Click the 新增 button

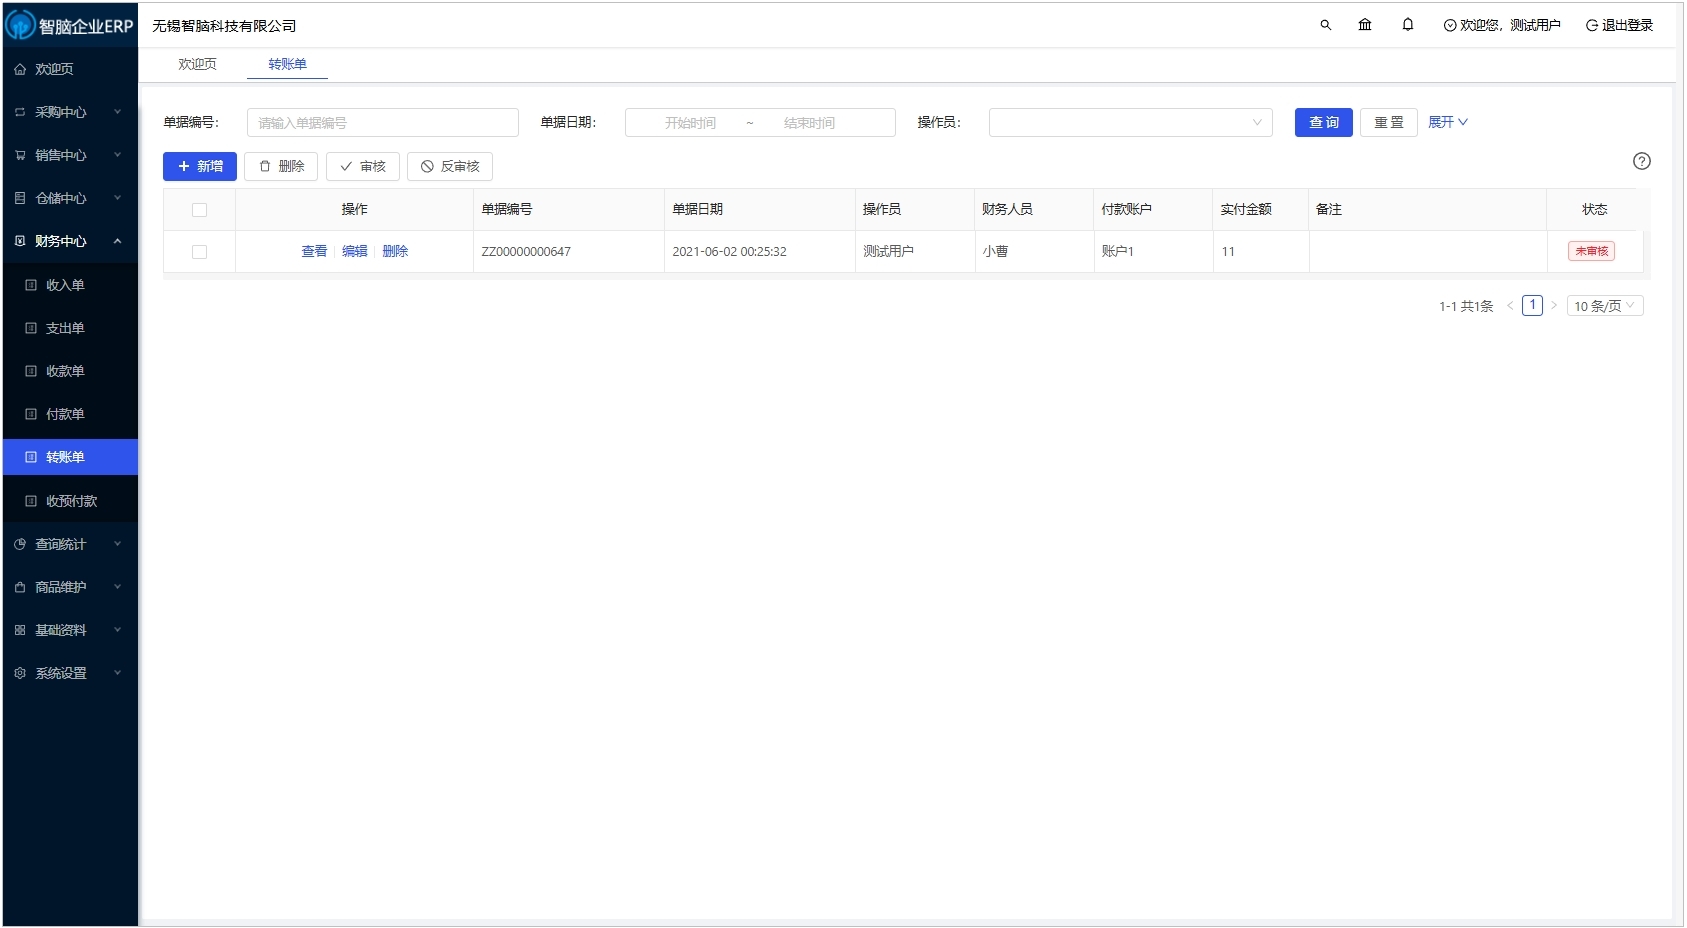click(x=200, y=166)
